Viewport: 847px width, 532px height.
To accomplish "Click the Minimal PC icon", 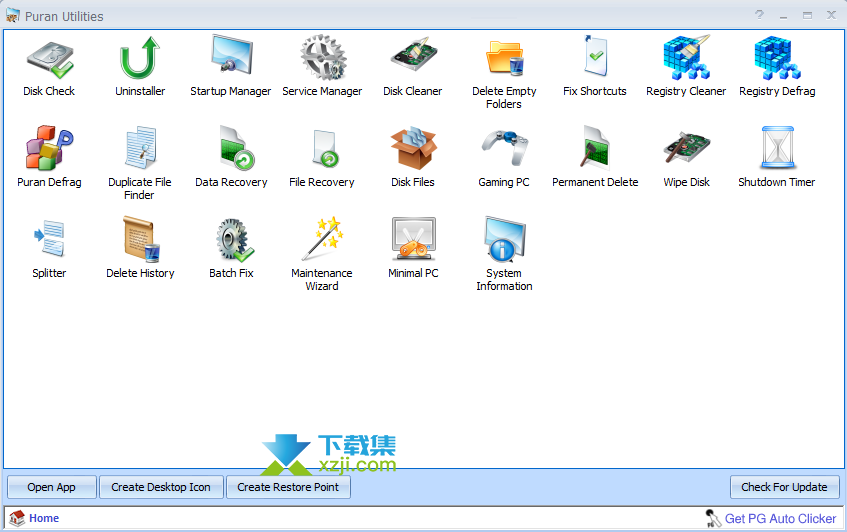I will (413, 238).
